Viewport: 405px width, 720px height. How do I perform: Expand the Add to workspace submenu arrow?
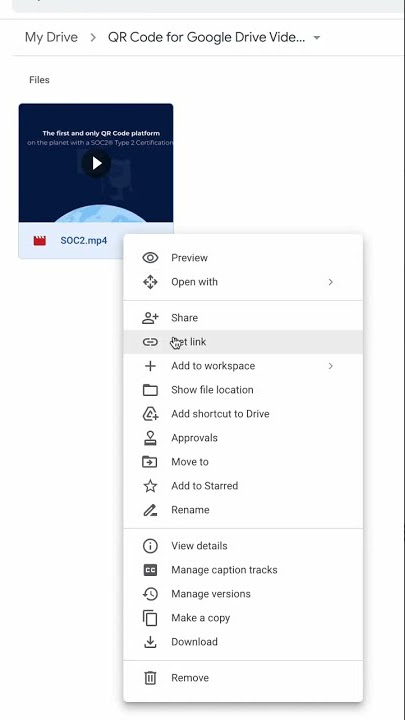pos(331,366)
